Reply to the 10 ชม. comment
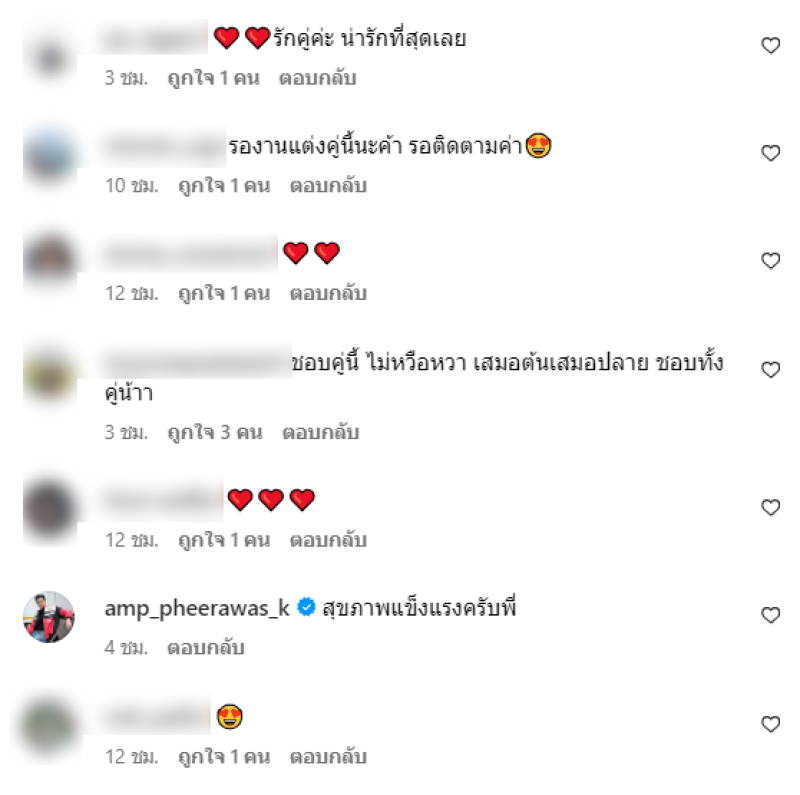 pos(328,186)
